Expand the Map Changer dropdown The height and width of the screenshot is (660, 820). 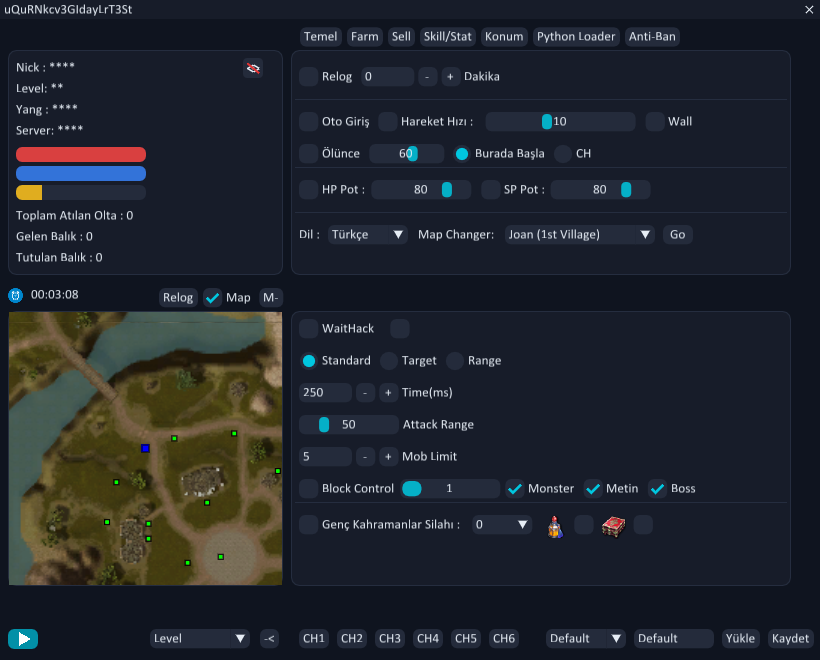579,235
